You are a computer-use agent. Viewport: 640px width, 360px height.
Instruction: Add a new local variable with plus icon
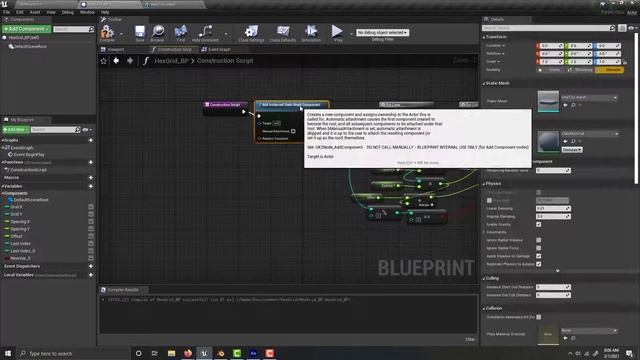[x=91, y=275]
